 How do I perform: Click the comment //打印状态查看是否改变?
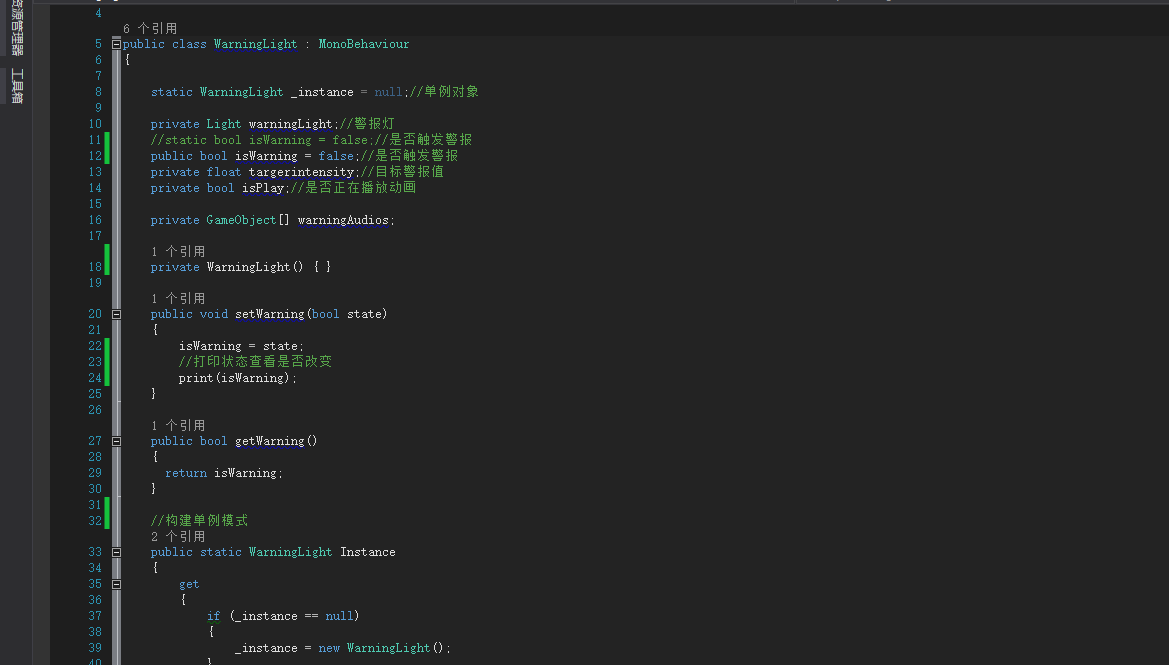[255, 362]
